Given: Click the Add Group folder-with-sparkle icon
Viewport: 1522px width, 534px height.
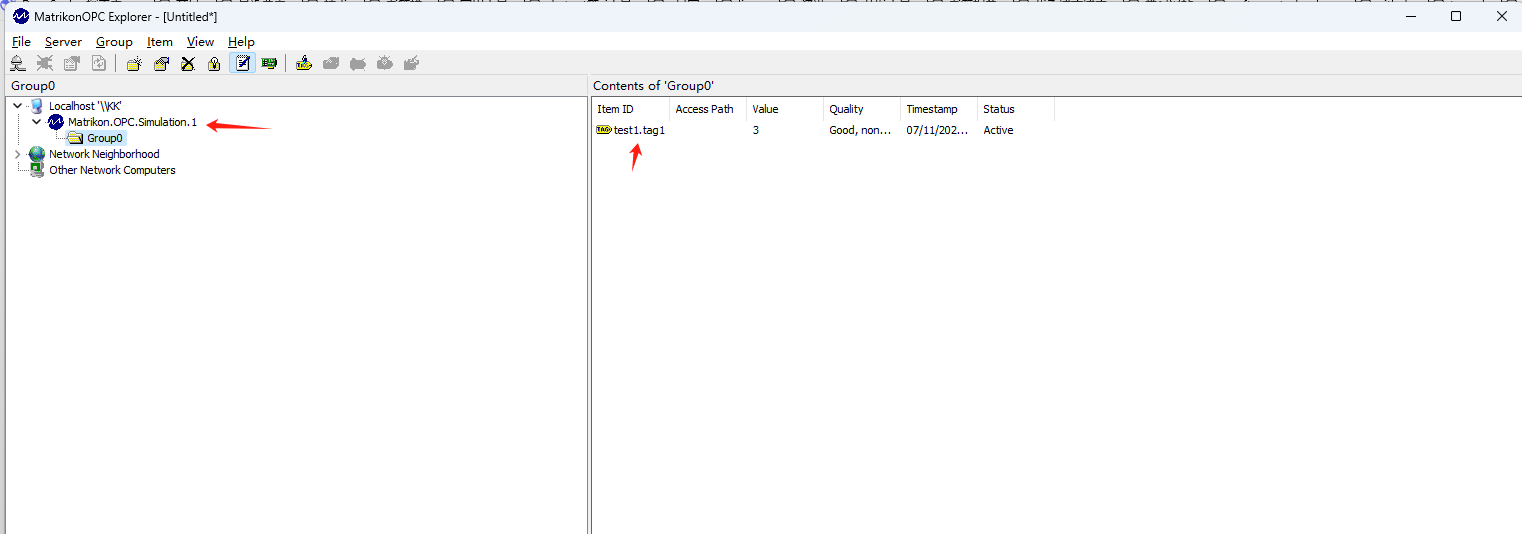Looking at the screenshot, I should (x=134, y=63).
